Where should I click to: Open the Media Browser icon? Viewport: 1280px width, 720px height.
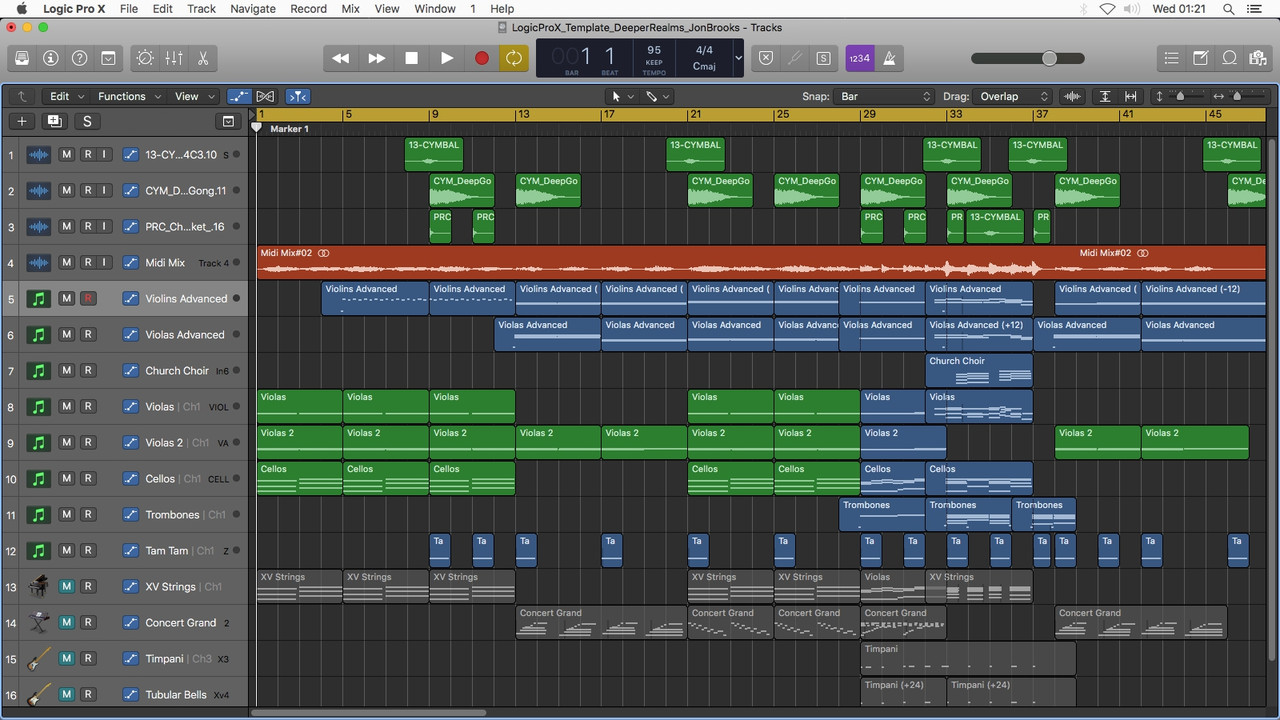pyautogui.click(x=1259, y=58)
